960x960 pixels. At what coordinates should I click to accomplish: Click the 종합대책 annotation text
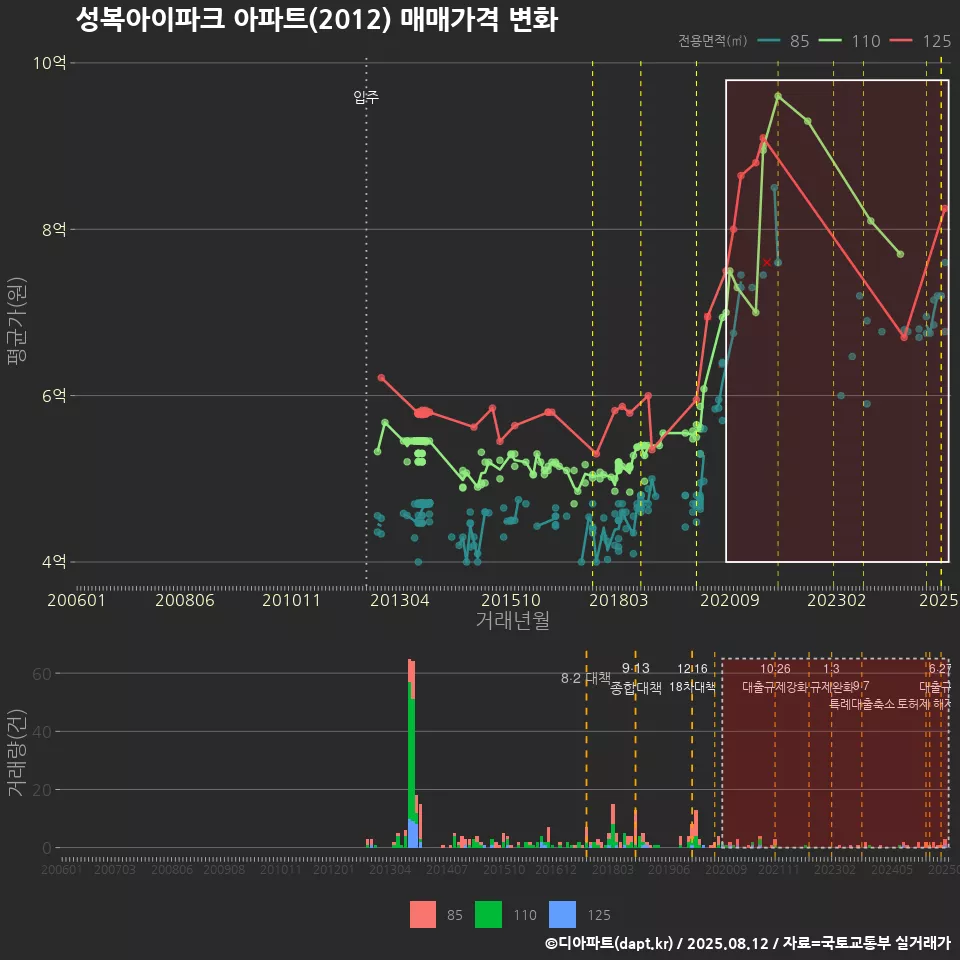[x=636, y=688]
